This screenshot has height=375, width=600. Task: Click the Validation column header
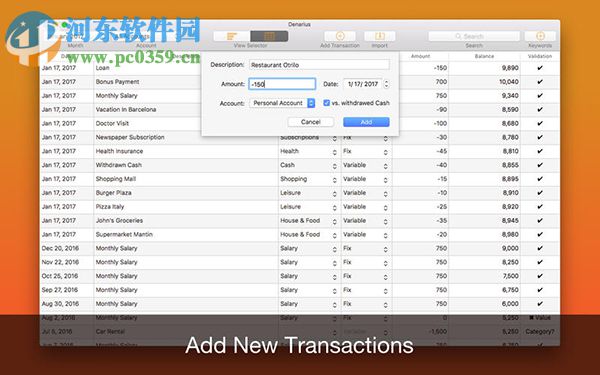click(540, 56)
